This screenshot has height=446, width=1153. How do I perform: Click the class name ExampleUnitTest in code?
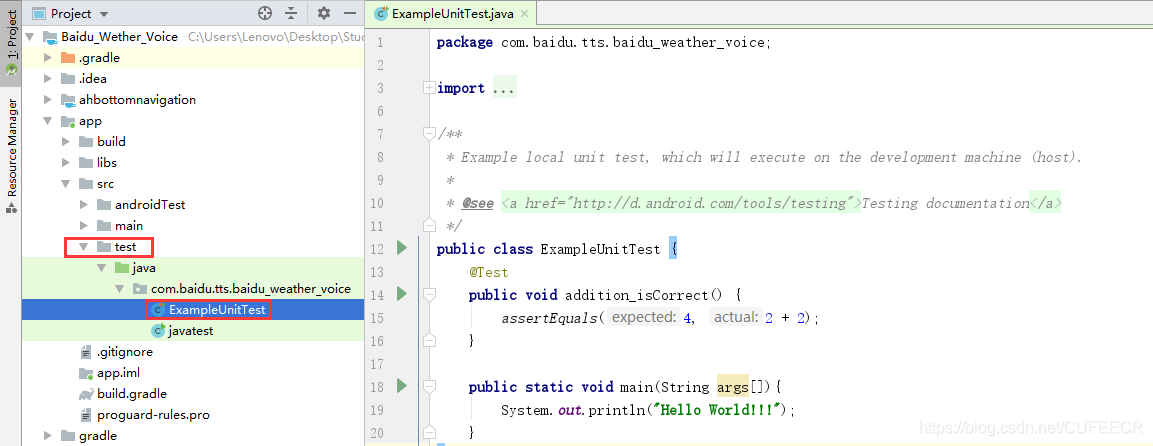[x=600, y=249]
